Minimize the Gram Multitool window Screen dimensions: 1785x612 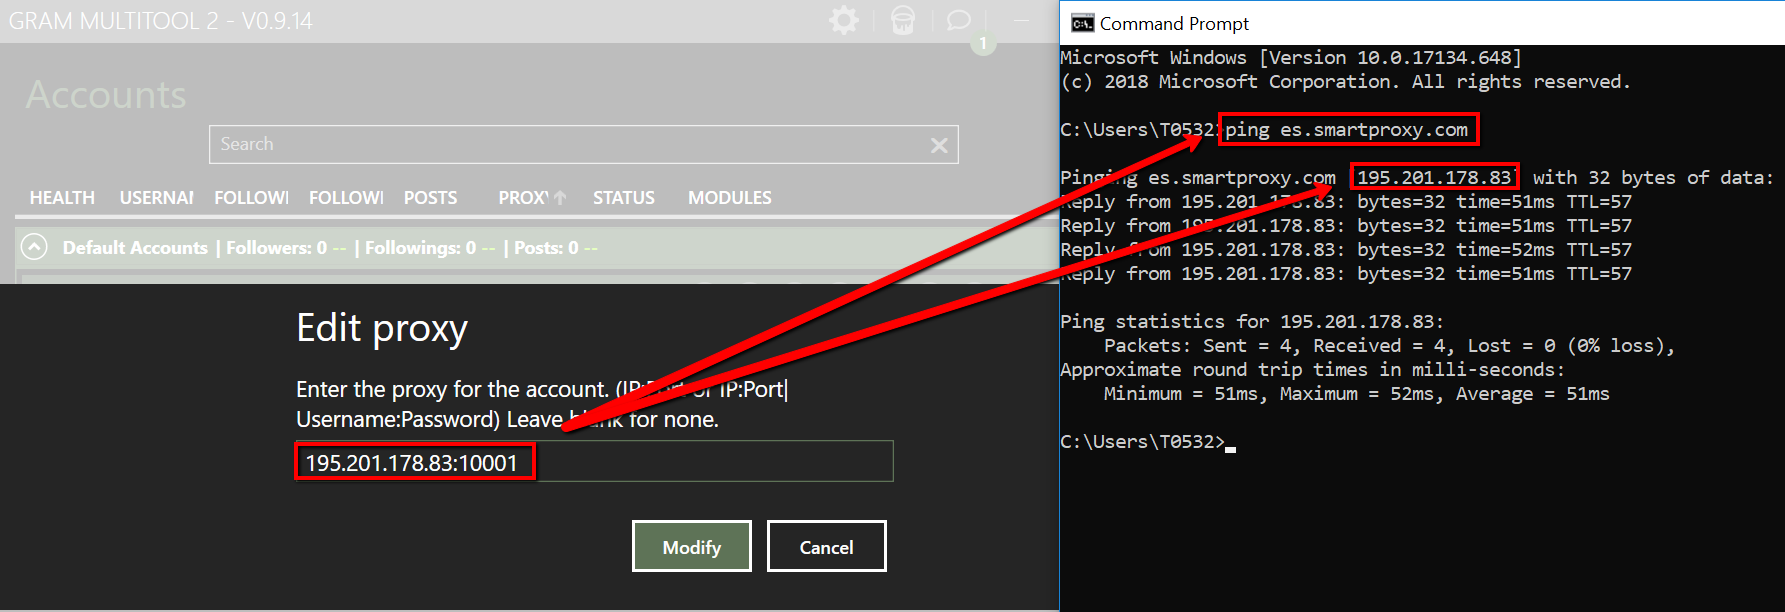[x=1021, y=20]
